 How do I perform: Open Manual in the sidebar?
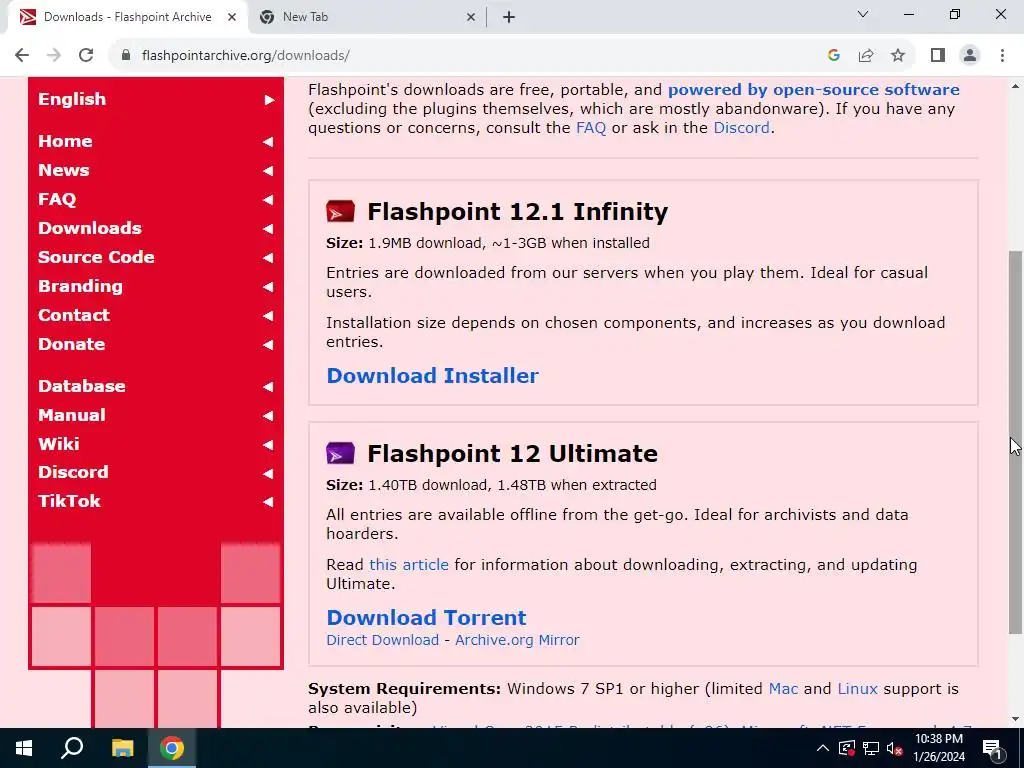72,415
